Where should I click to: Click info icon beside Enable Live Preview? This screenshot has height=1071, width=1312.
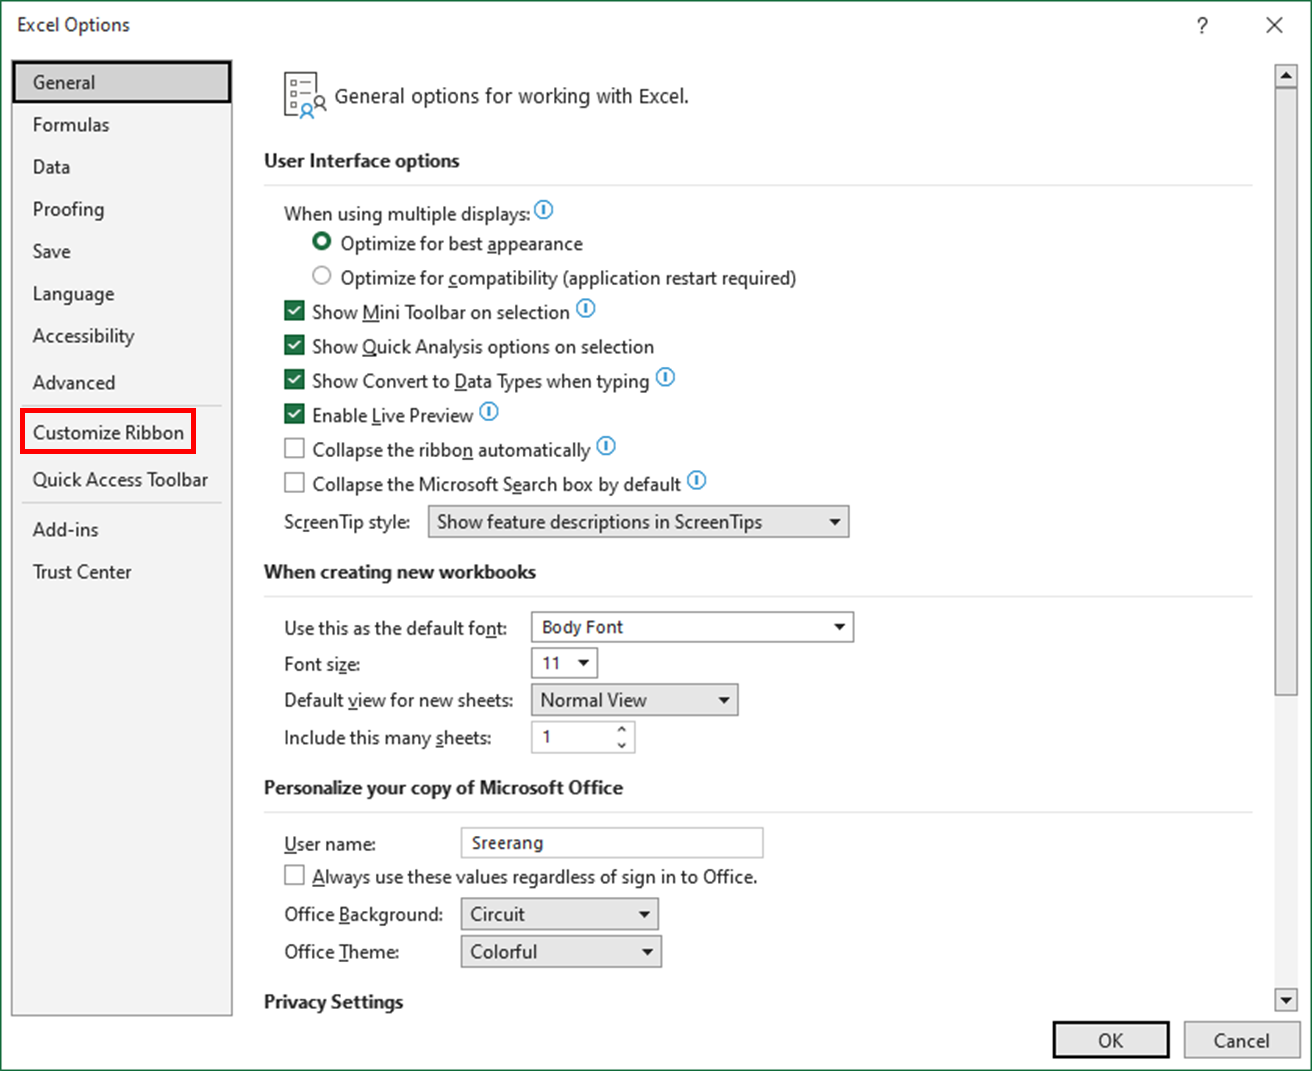coord(489,412)
